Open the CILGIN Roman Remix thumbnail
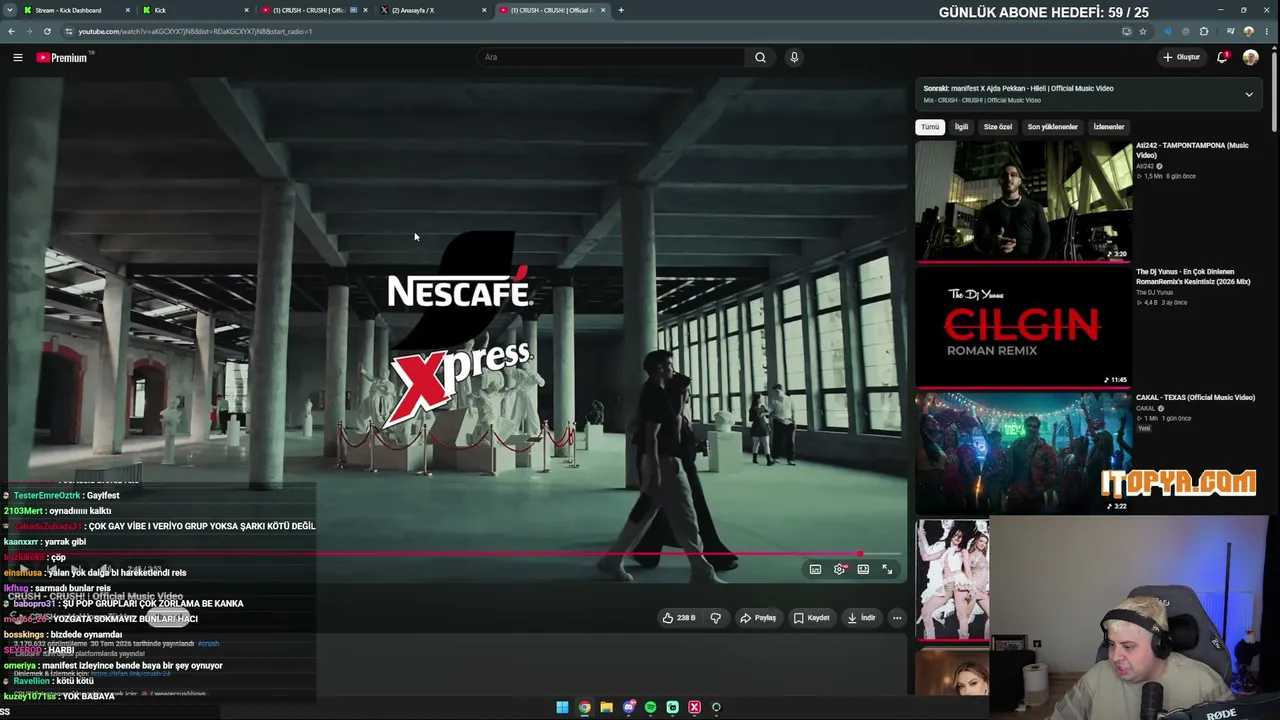The width and height of the screenshot is (1280, 720). (x=1024, y=326)
